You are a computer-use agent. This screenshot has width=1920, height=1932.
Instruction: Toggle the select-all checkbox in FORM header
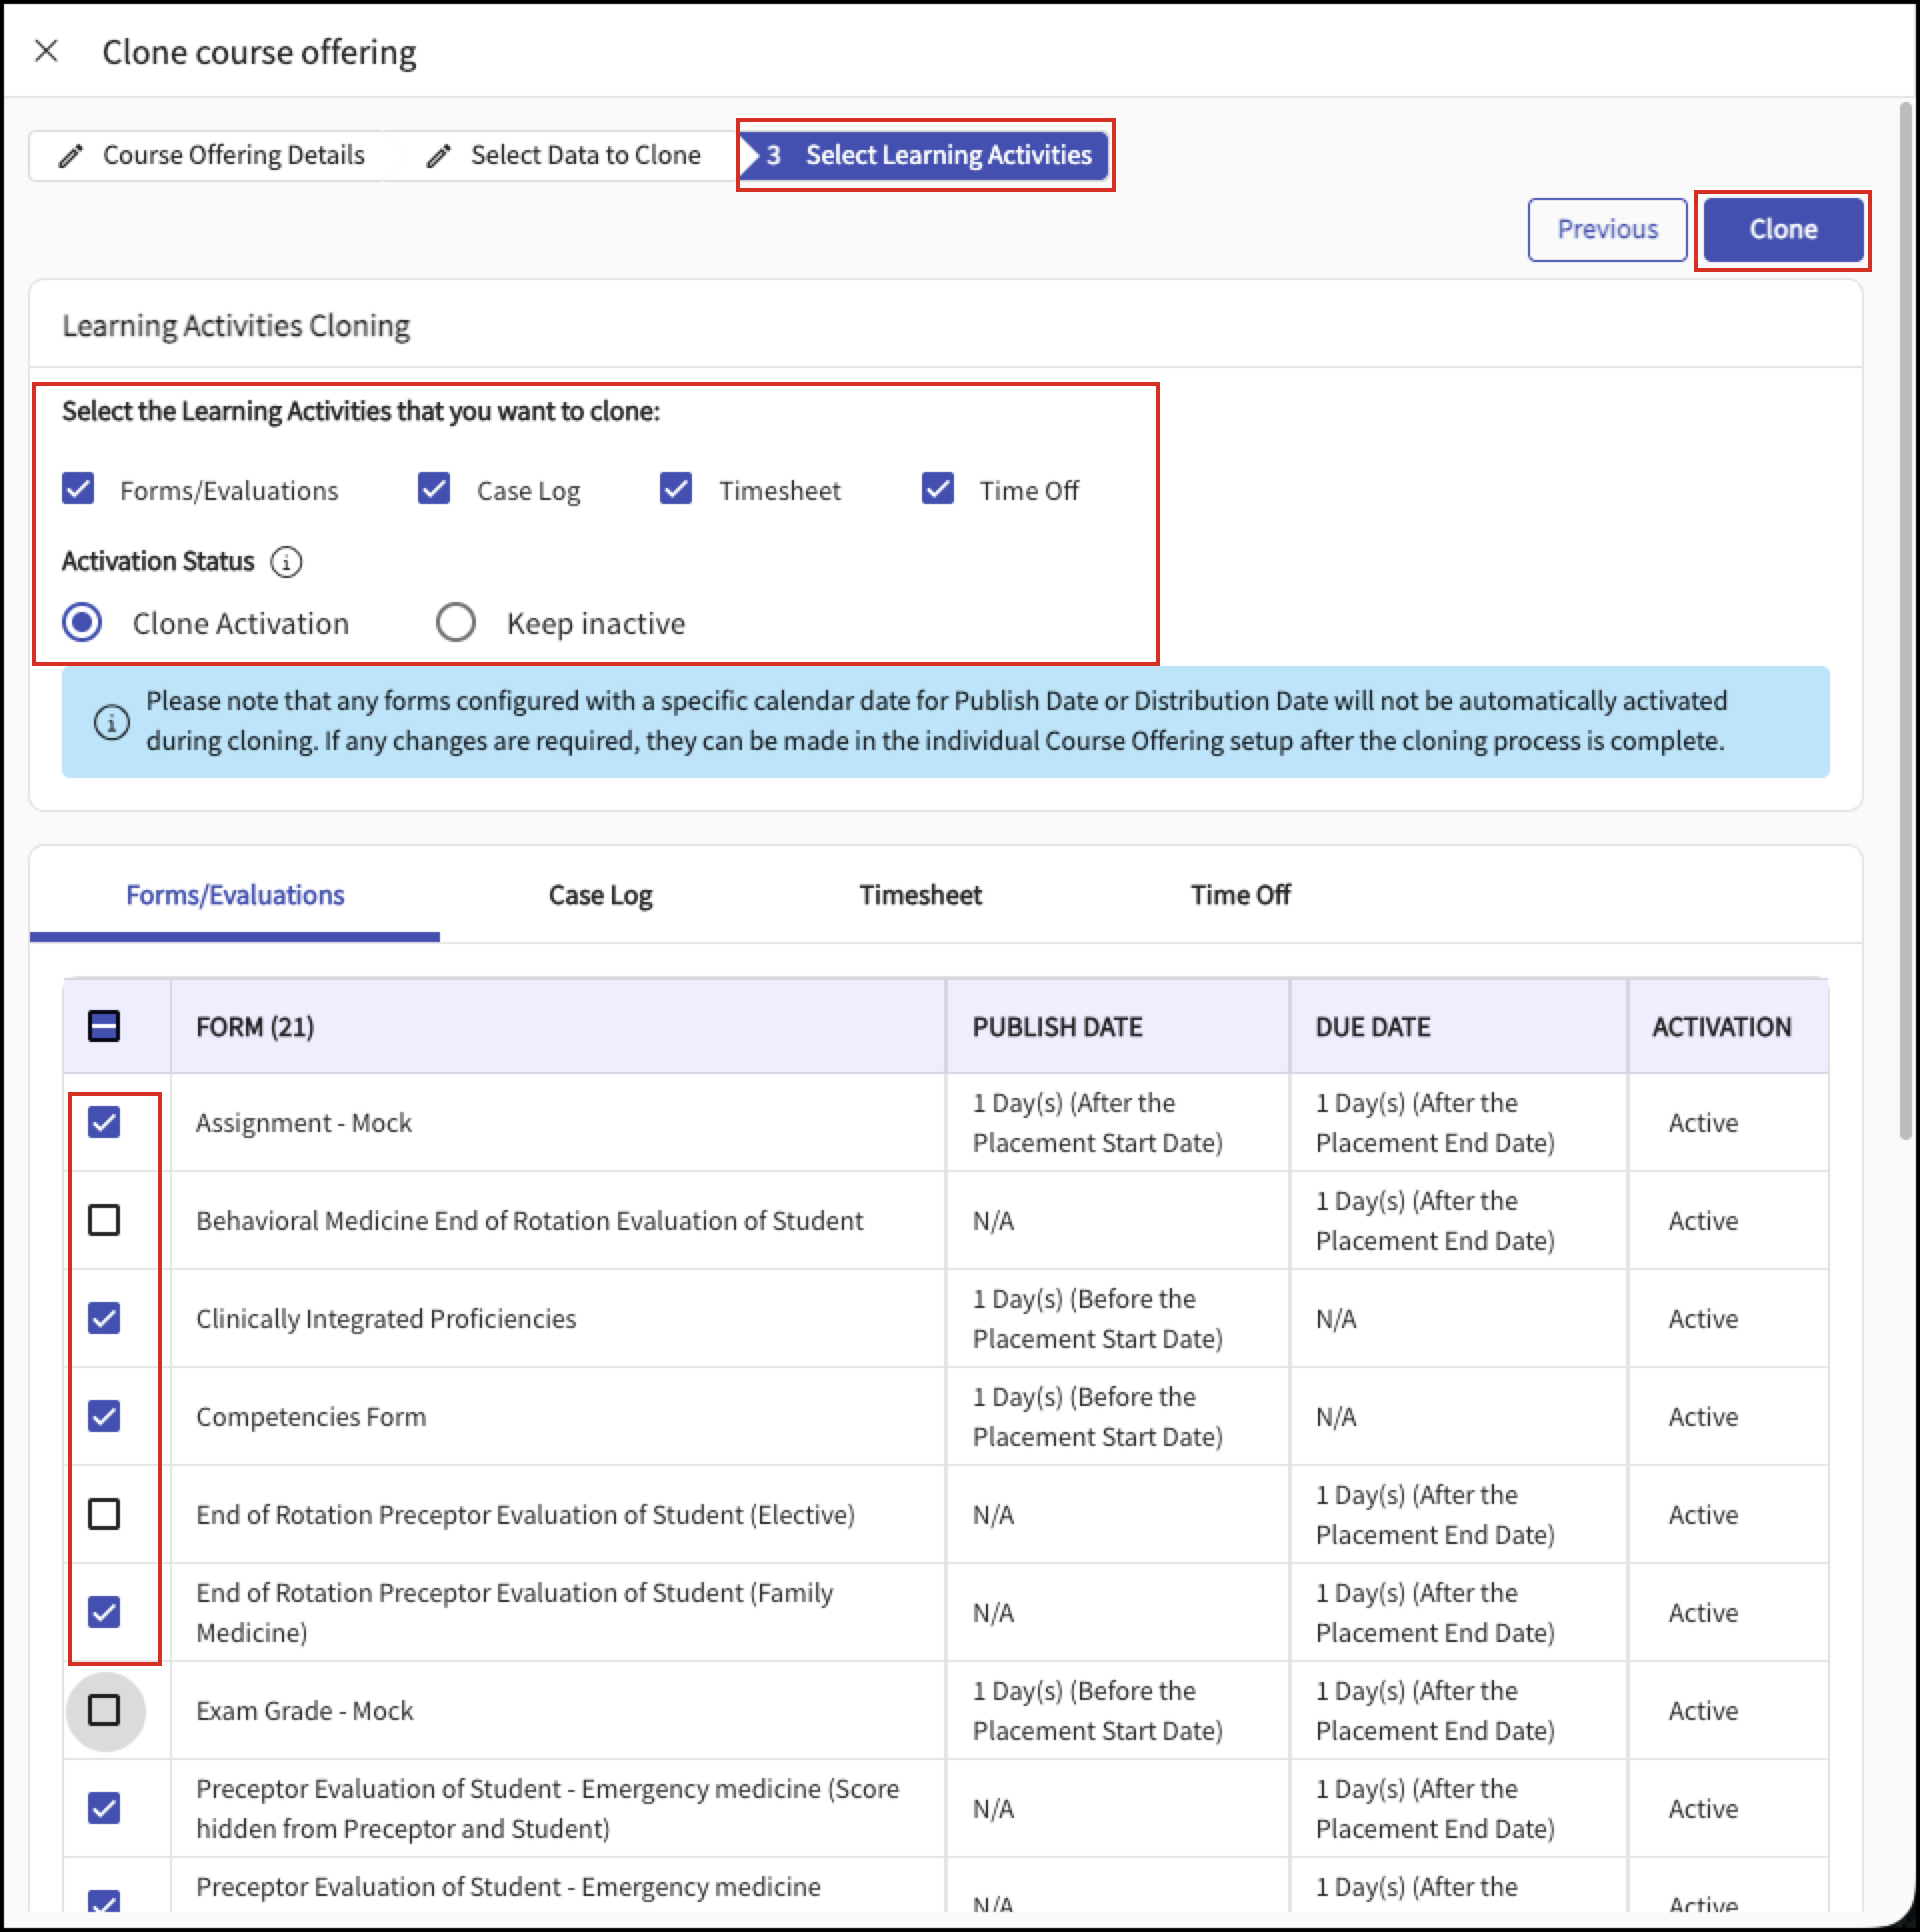point(104,1027)
